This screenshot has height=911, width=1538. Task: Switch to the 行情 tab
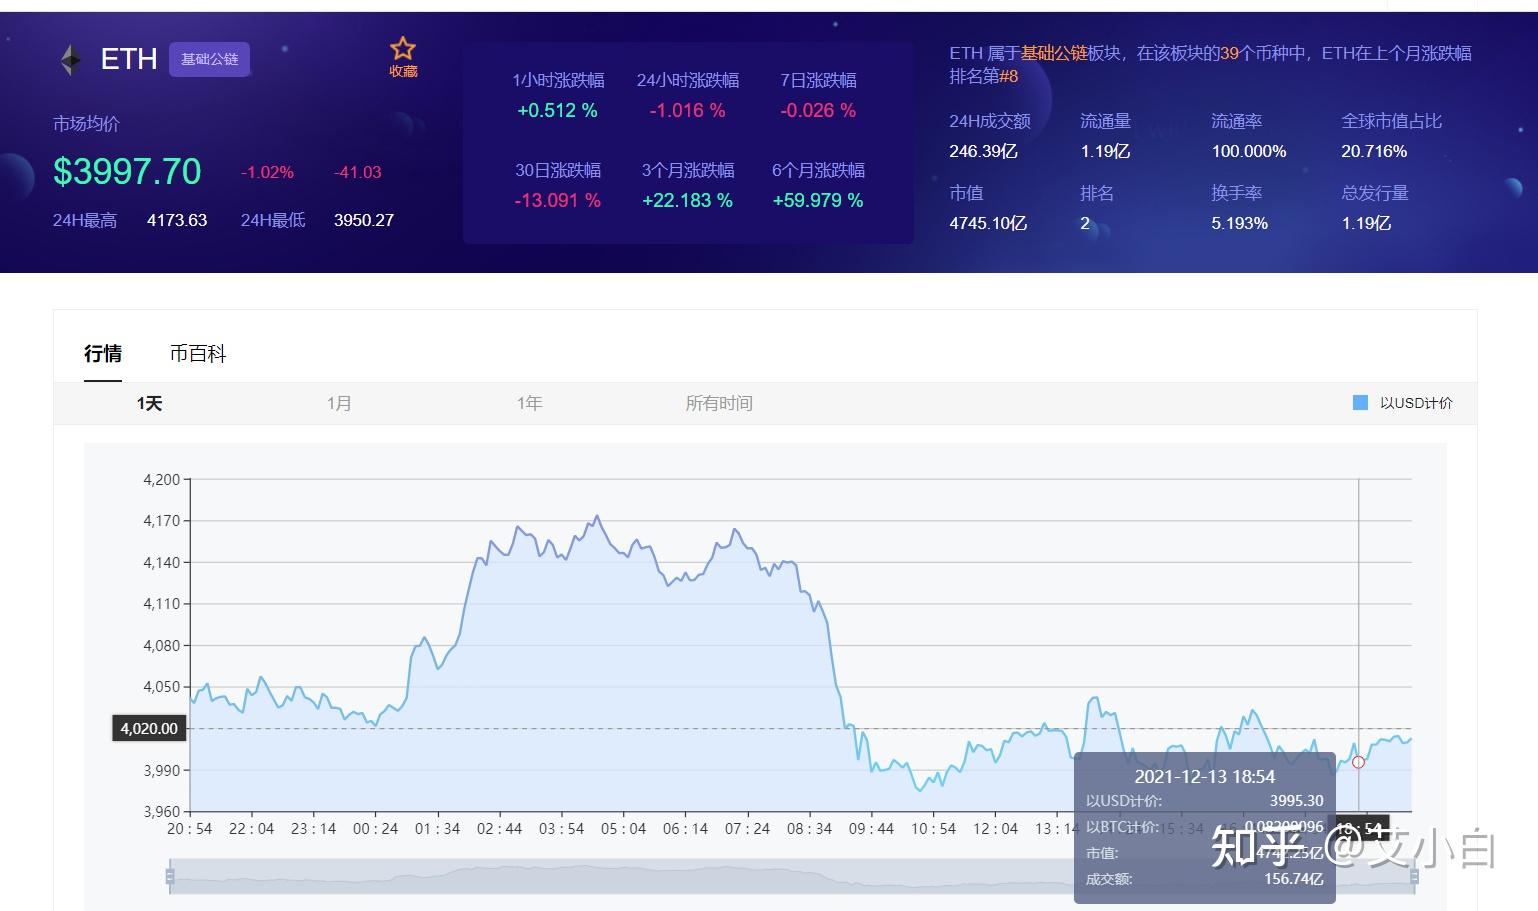tap(103, 354)
